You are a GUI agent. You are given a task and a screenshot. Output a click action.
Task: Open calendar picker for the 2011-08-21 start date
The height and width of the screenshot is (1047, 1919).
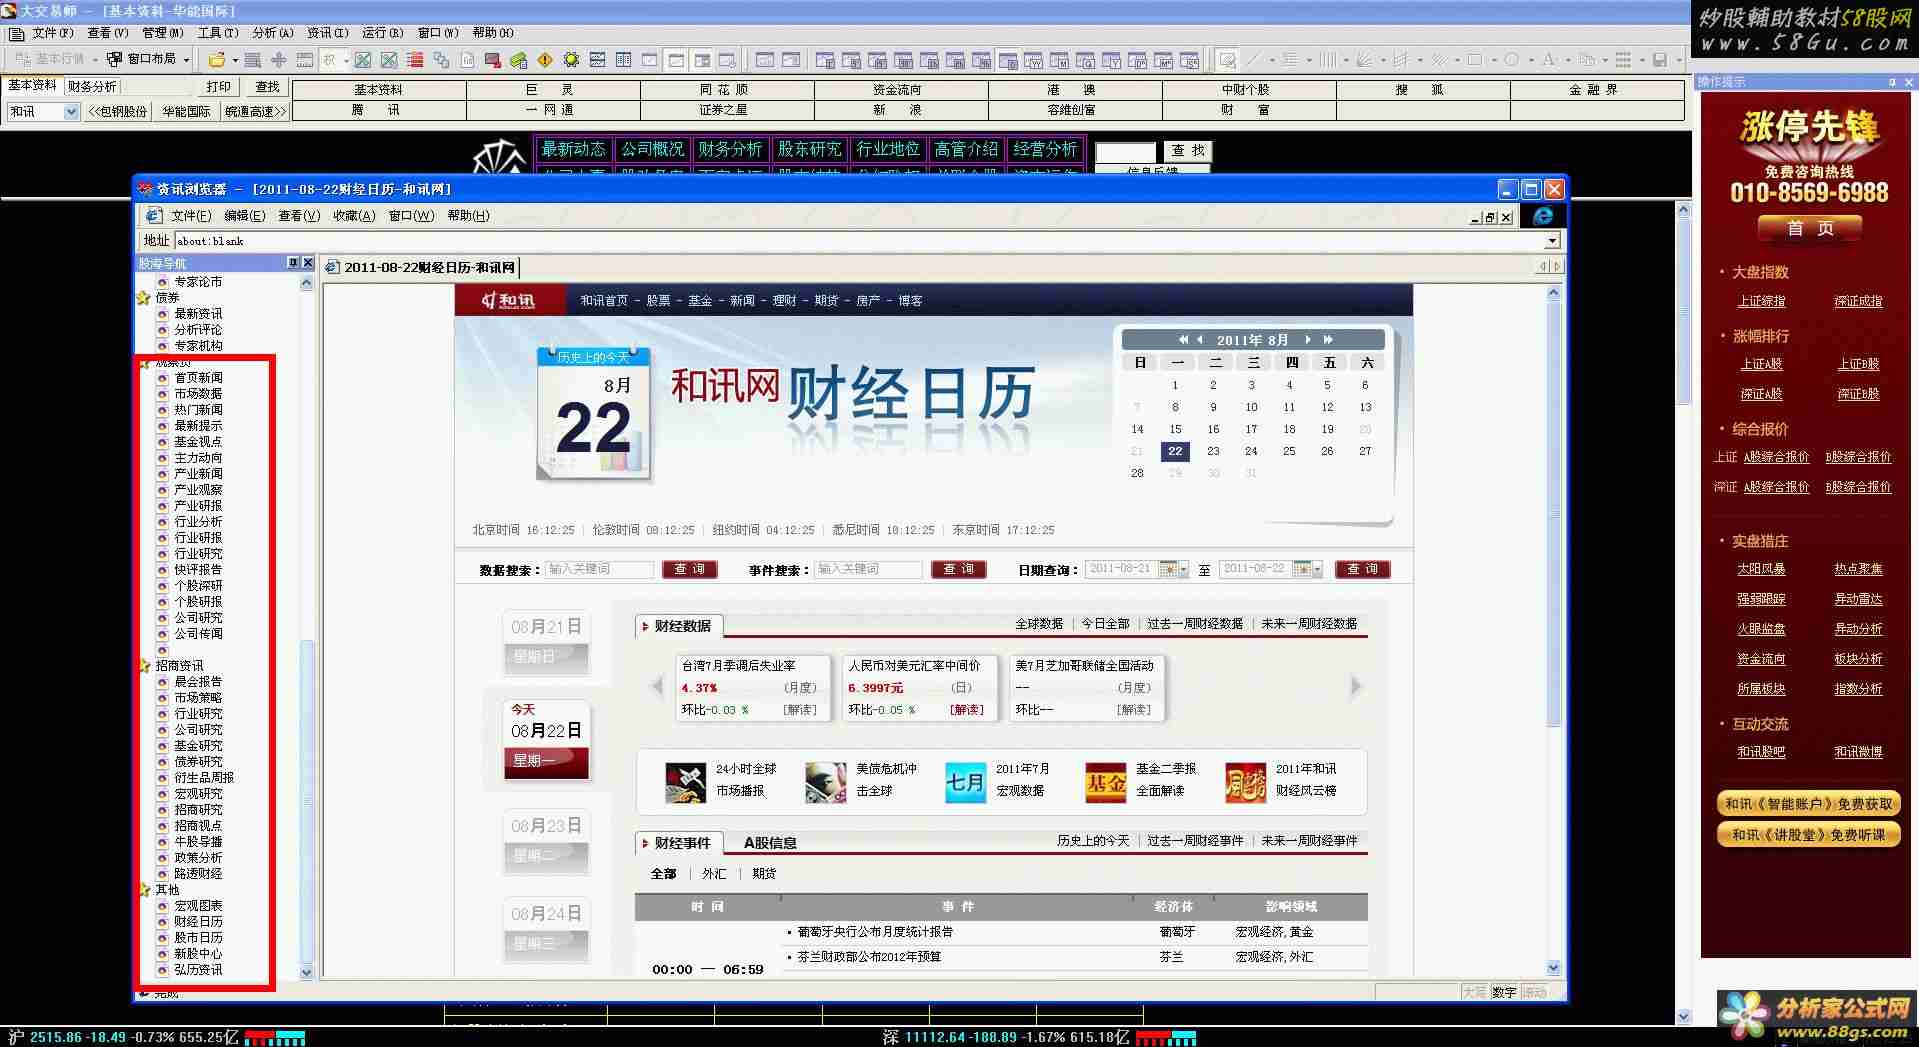click(1172, 569)
